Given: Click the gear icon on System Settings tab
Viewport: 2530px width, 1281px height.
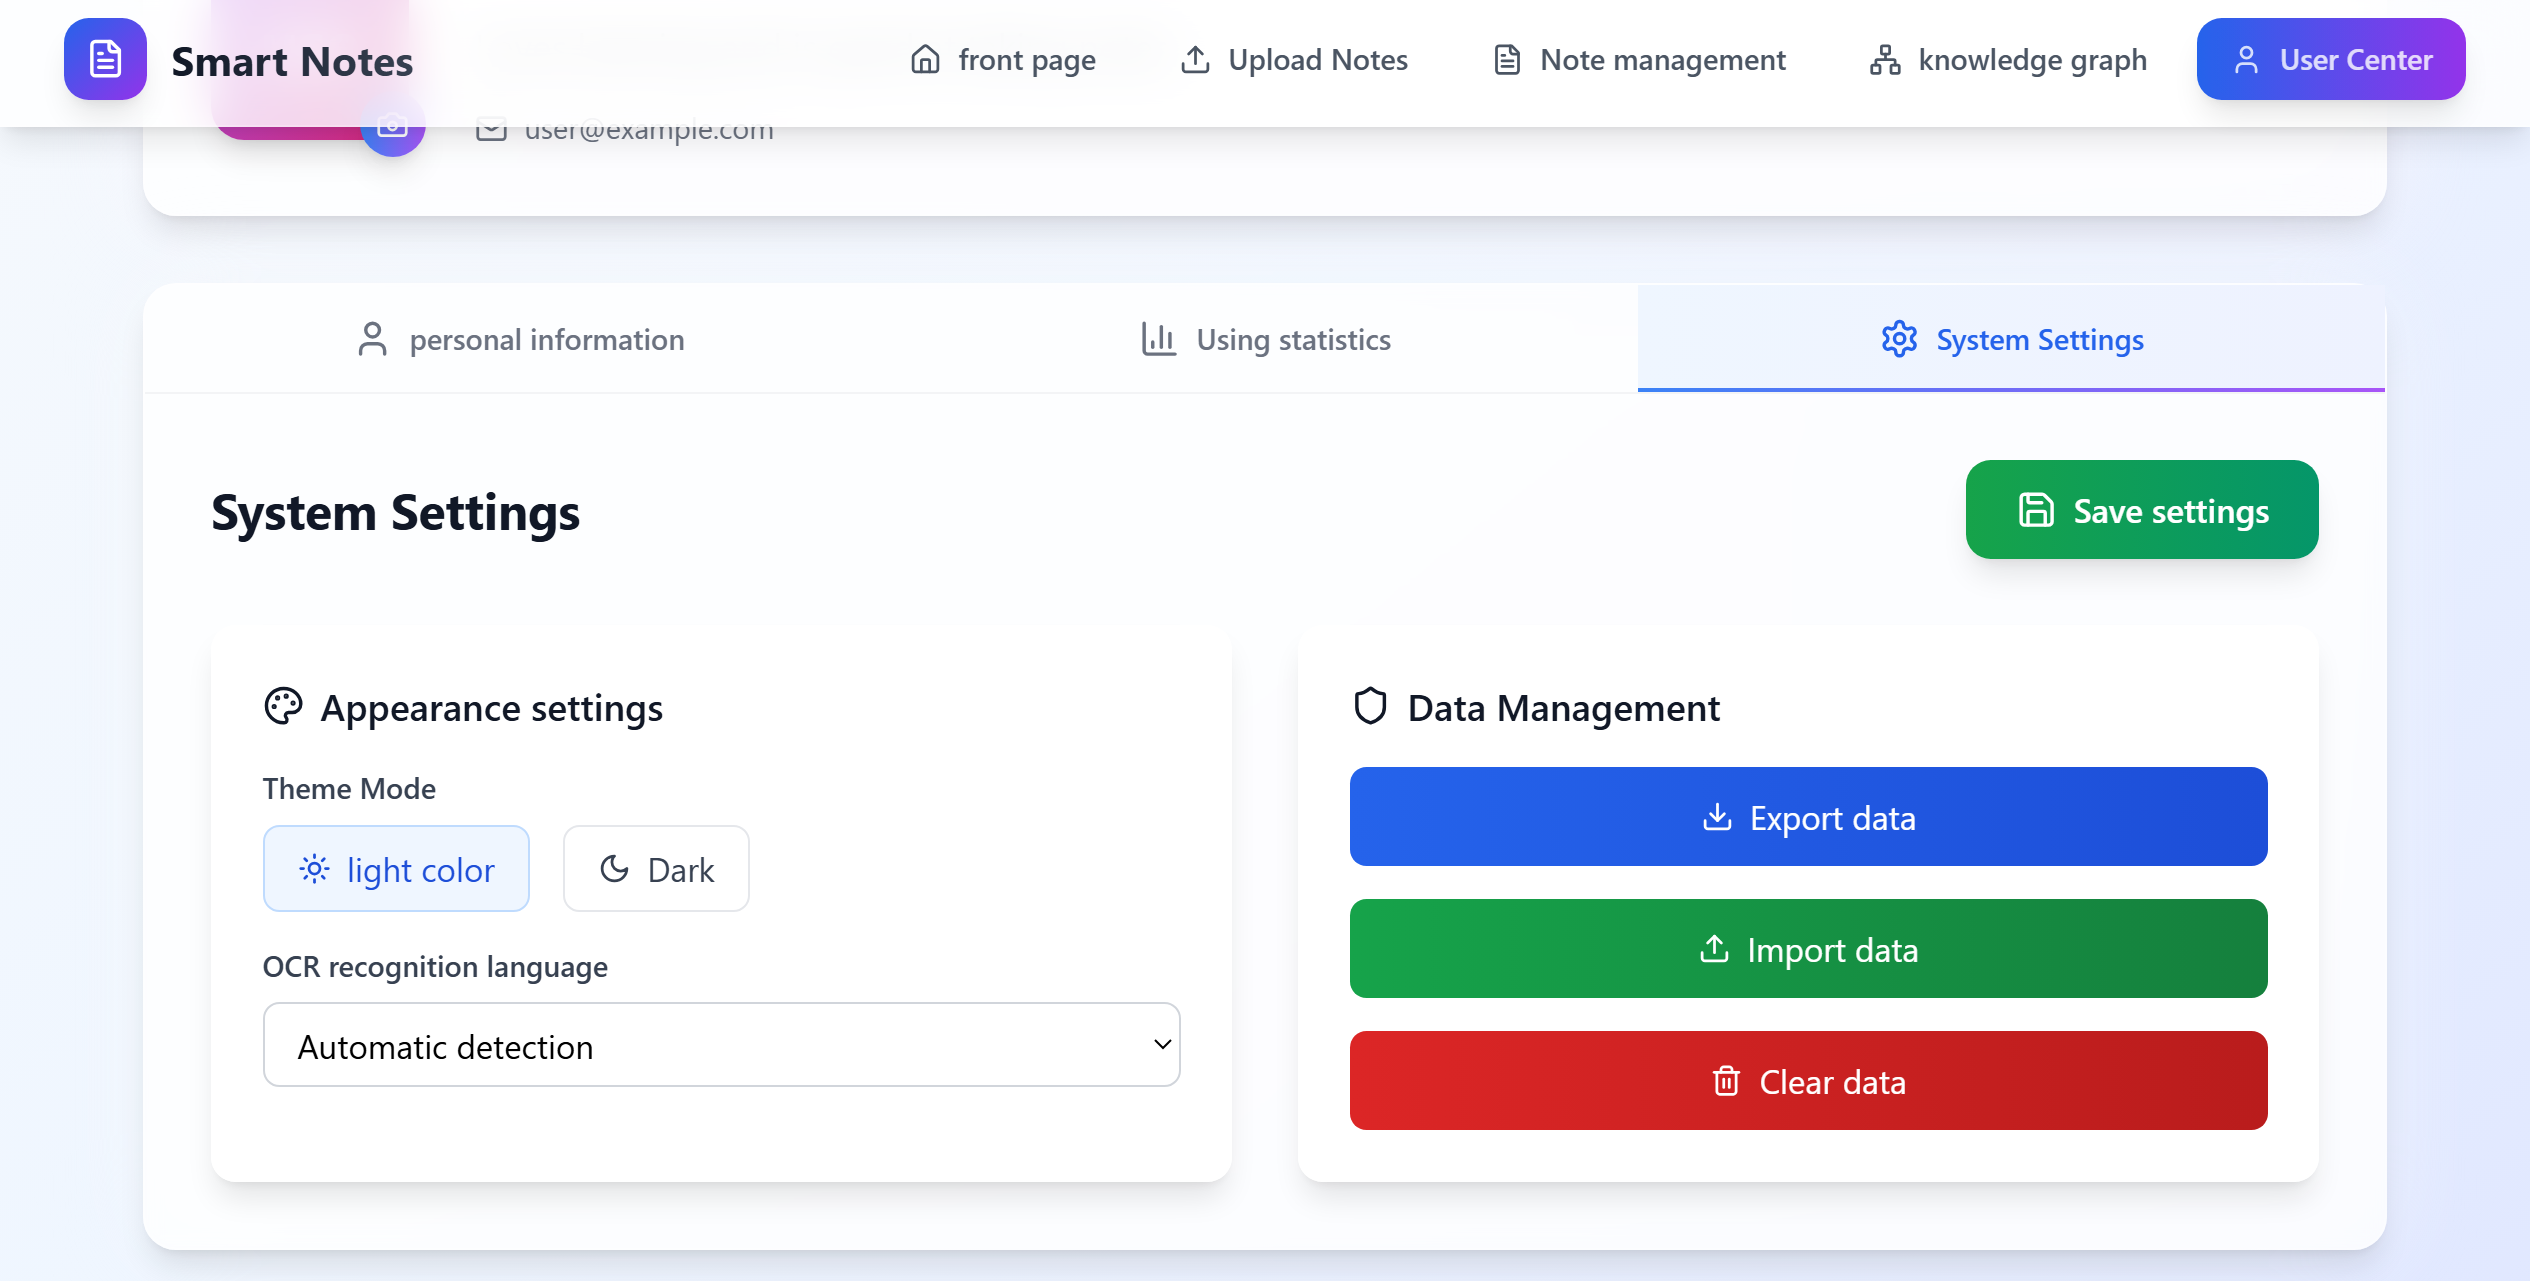Looking at the screenshot, I should (x=1899, y=340).
